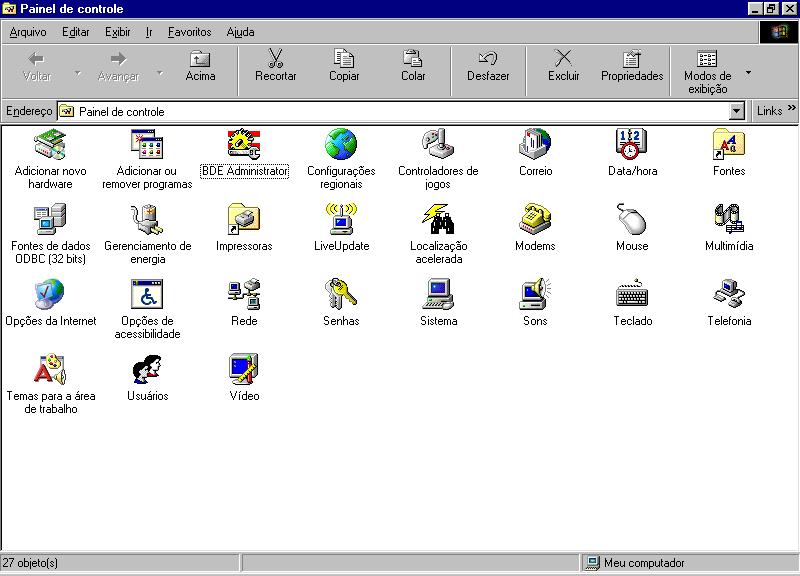
Task: Click the Avançar forward toolbar button
Action: tap(118, 67)
